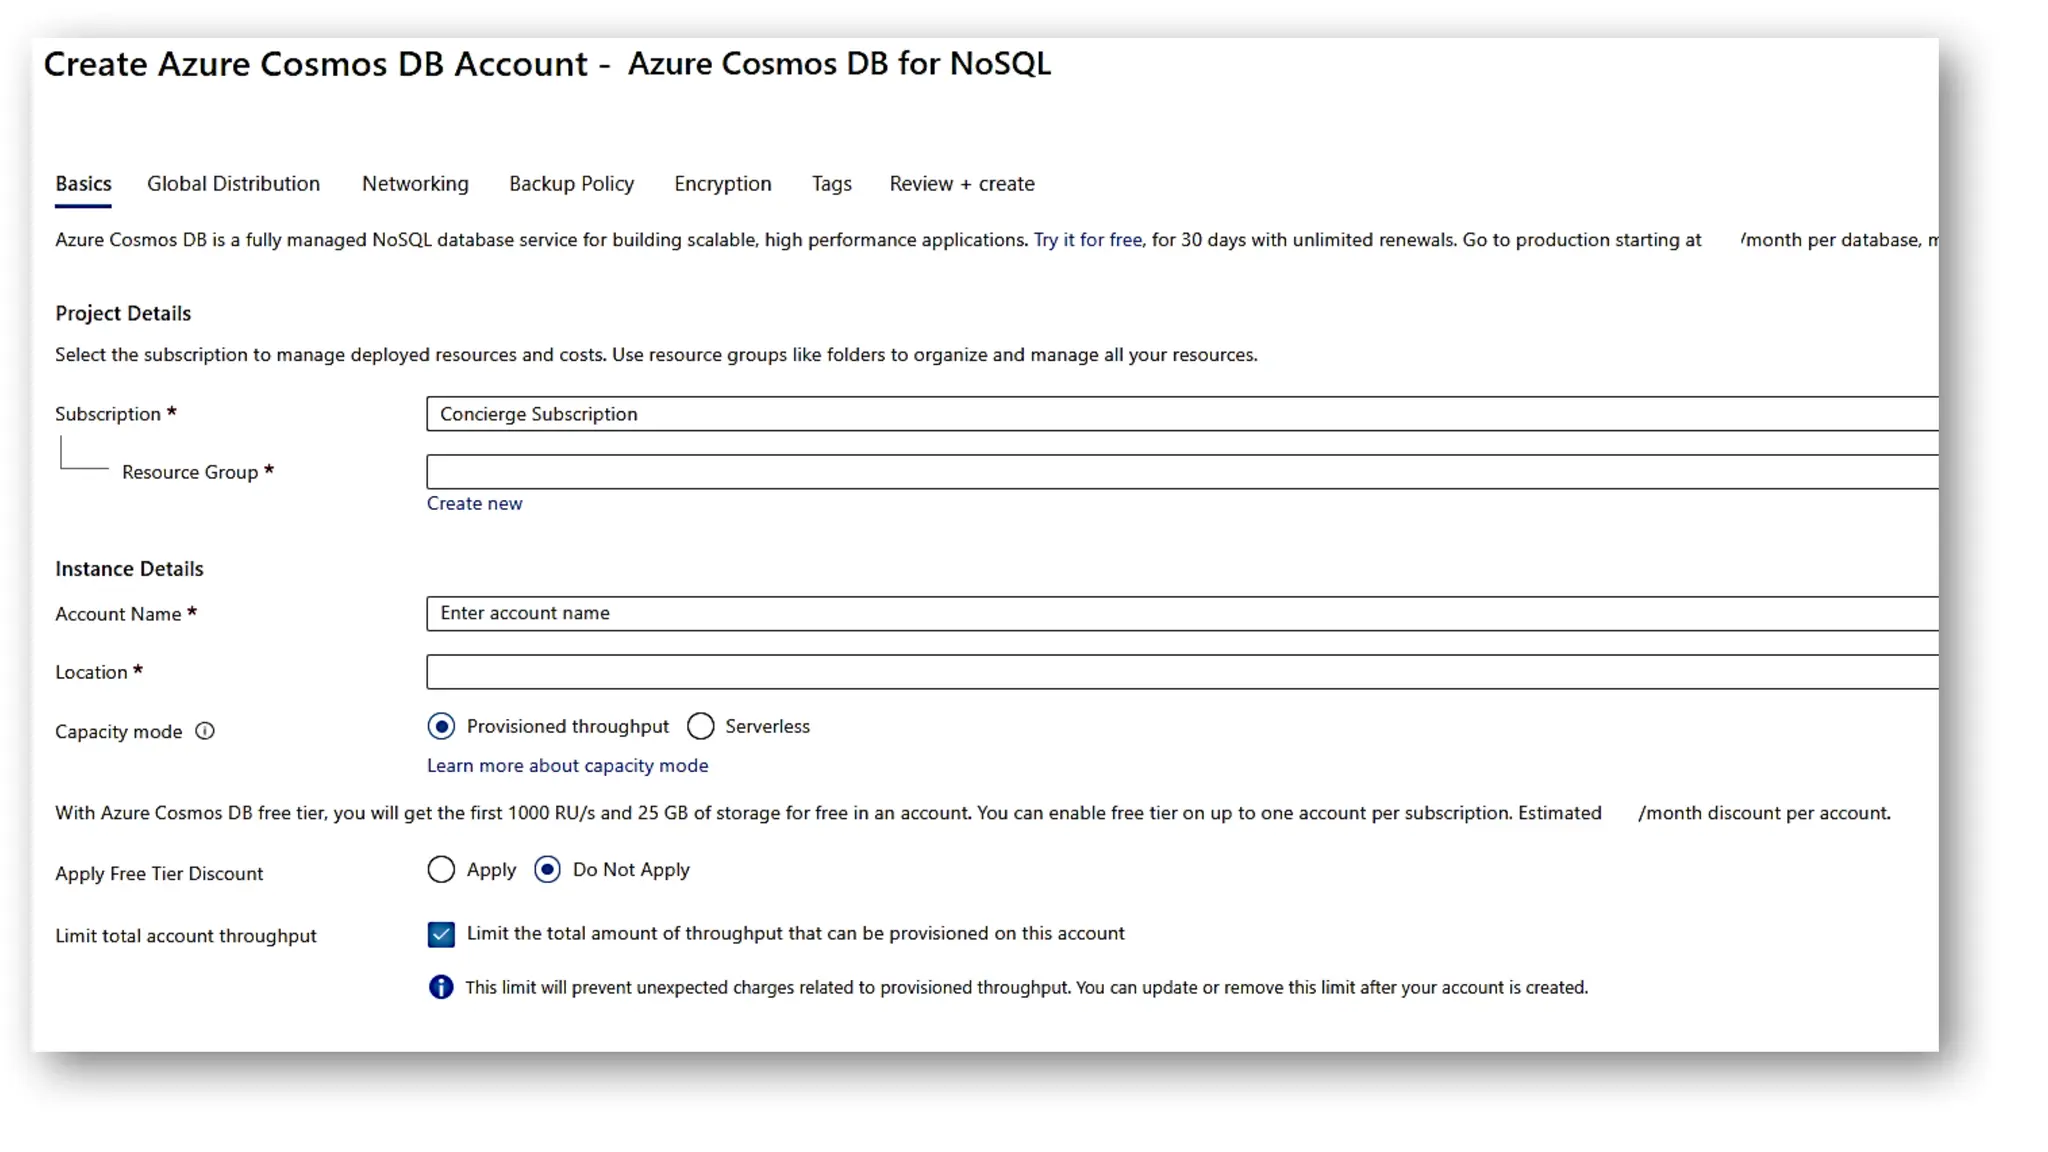Switch to the Global Distribution tab
Image resolution: width=2048 pixels, height=1152 pixels.
pyautogui.click(x=233, y=184)
